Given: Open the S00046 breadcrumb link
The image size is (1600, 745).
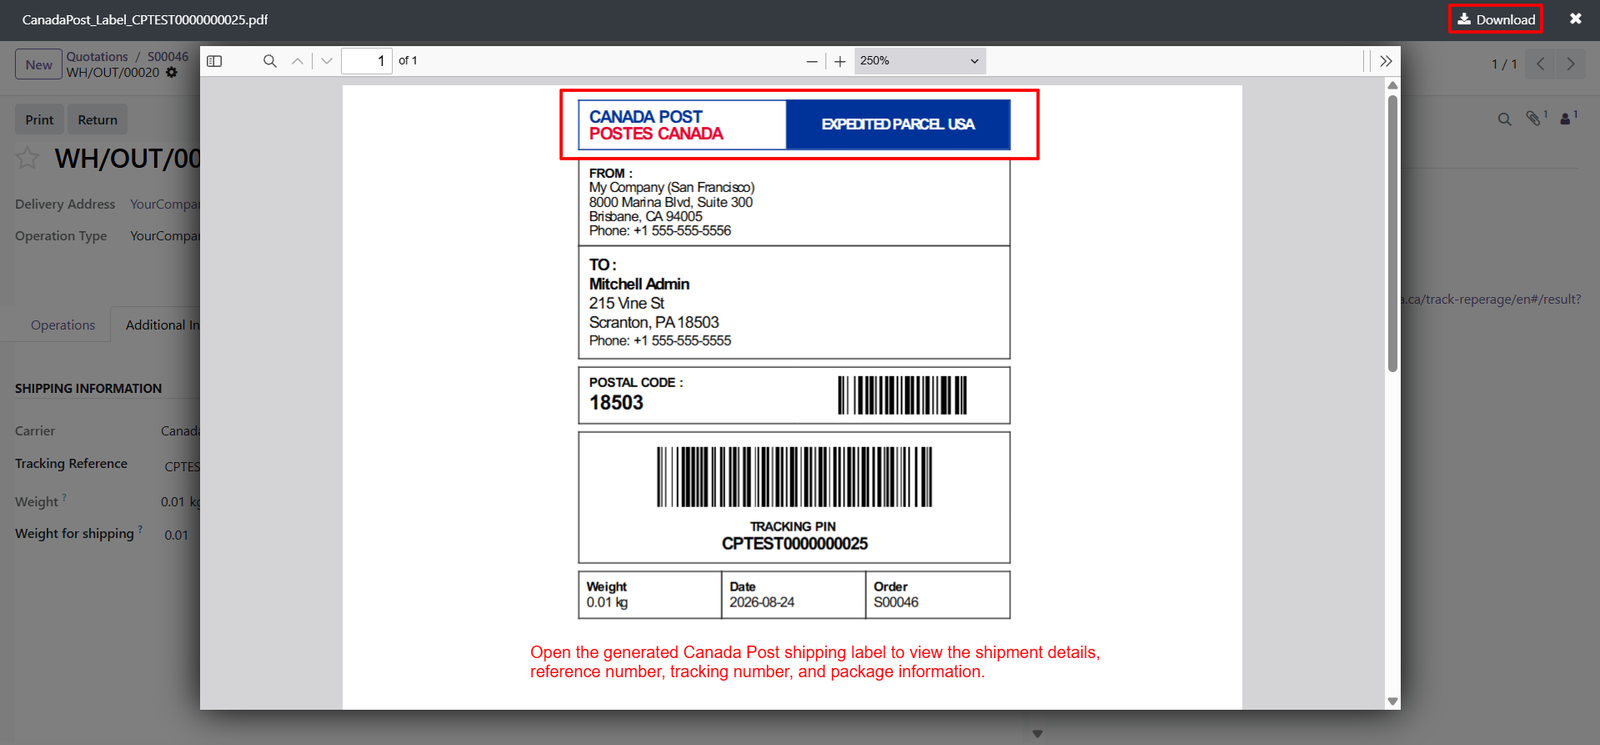Looking at the screenshot, I should [x=168, y=57].
